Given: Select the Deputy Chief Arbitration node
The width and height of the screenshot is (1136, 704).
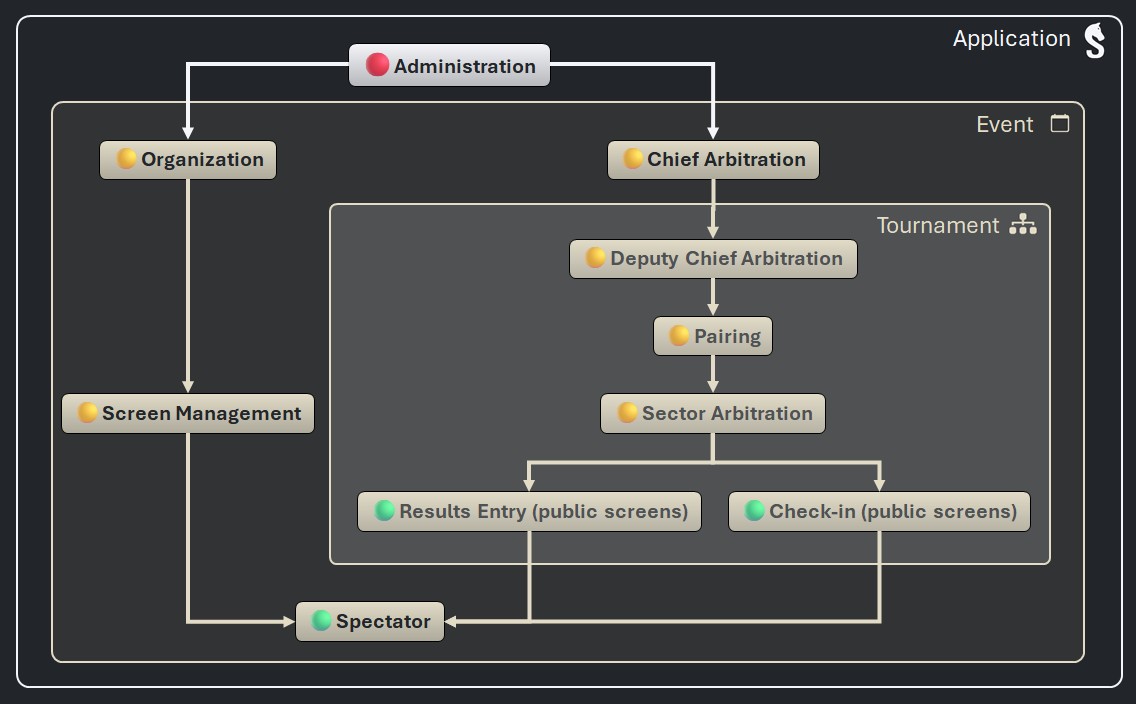Looking at the screenshot, I should (713, 259).
